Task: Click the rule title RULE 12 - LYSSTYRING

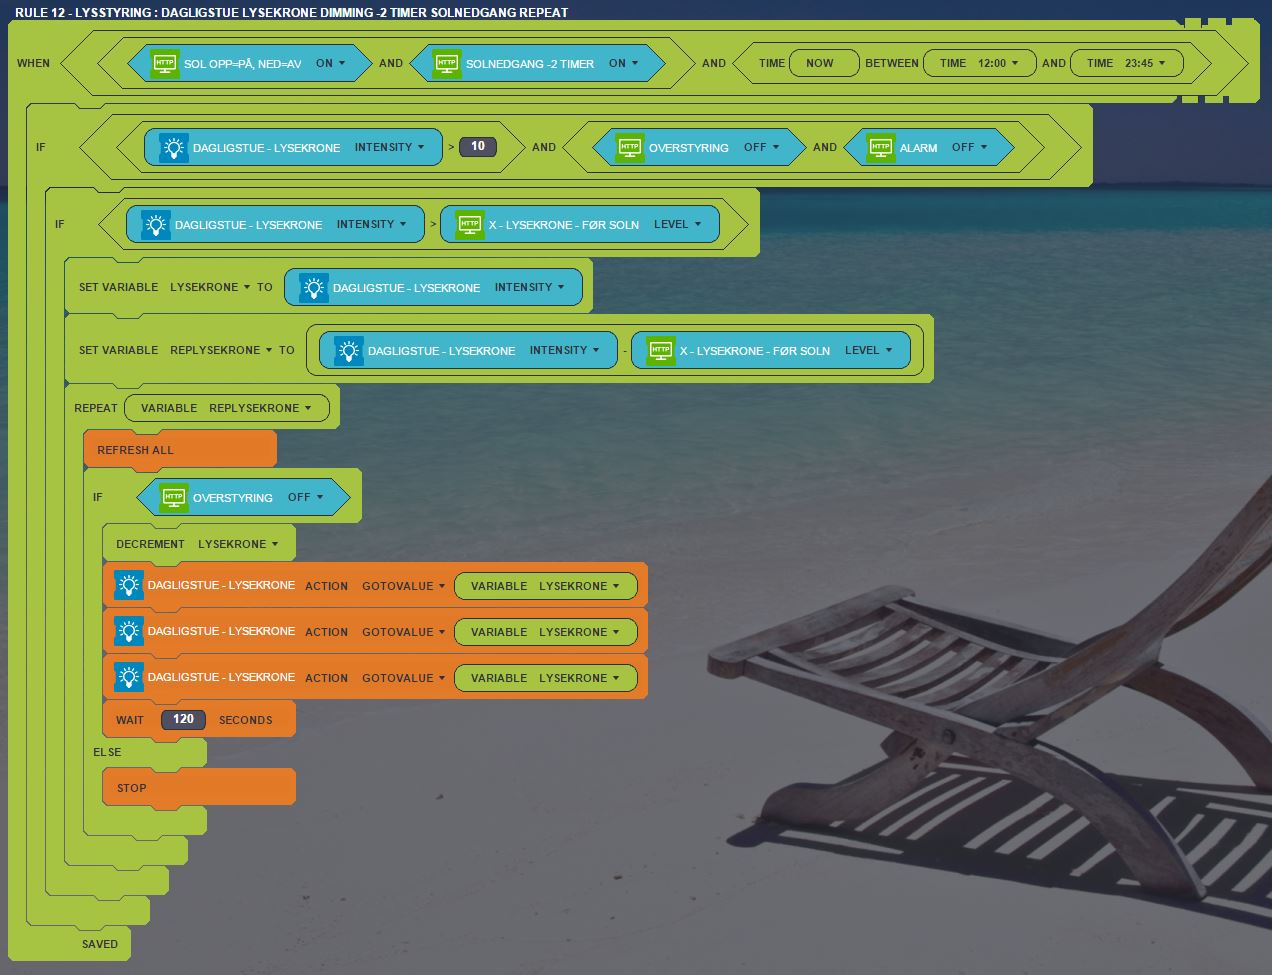Action: (x=291, y=12)
